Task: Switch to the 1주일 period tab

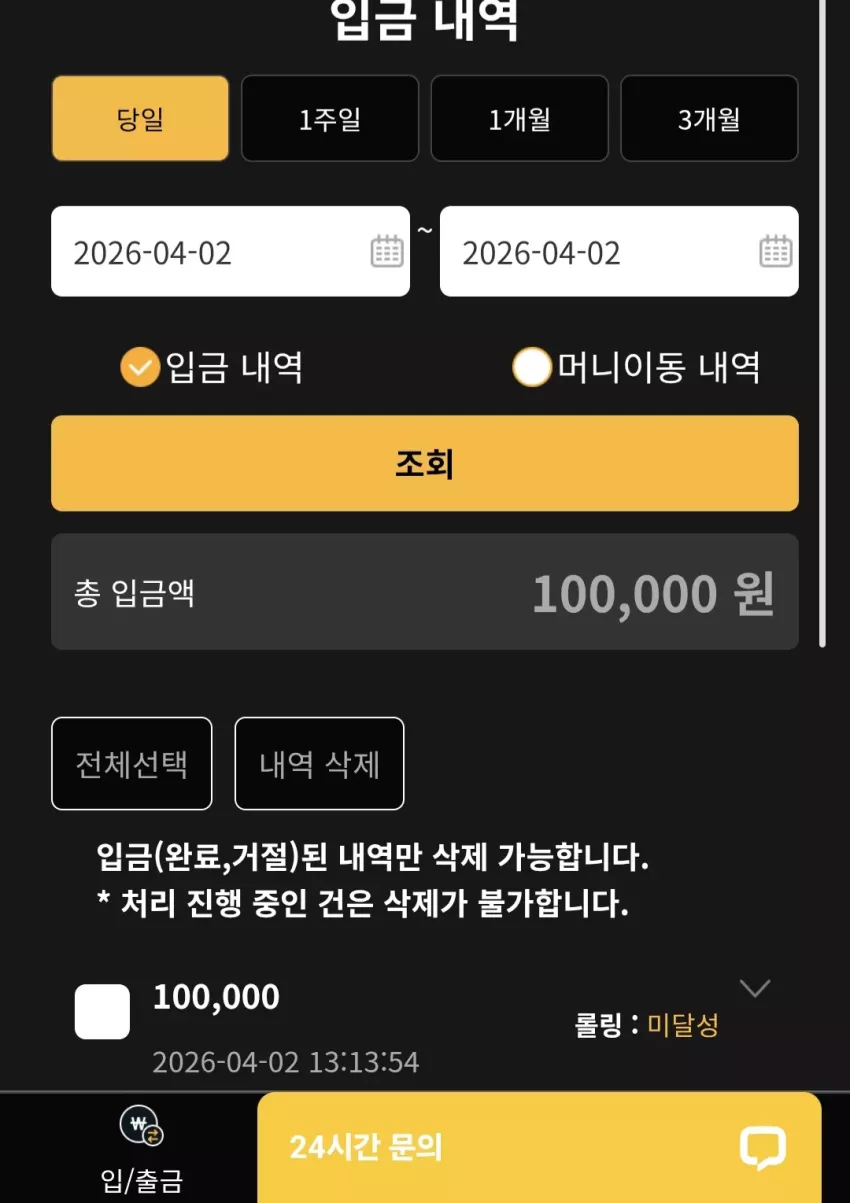Action: tap(330, 118)
